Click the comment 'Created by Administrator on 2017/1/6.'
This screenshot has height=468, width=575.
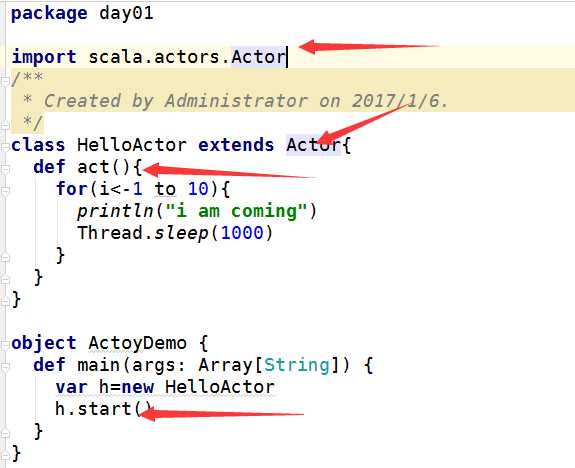click(x=246, y=101)
